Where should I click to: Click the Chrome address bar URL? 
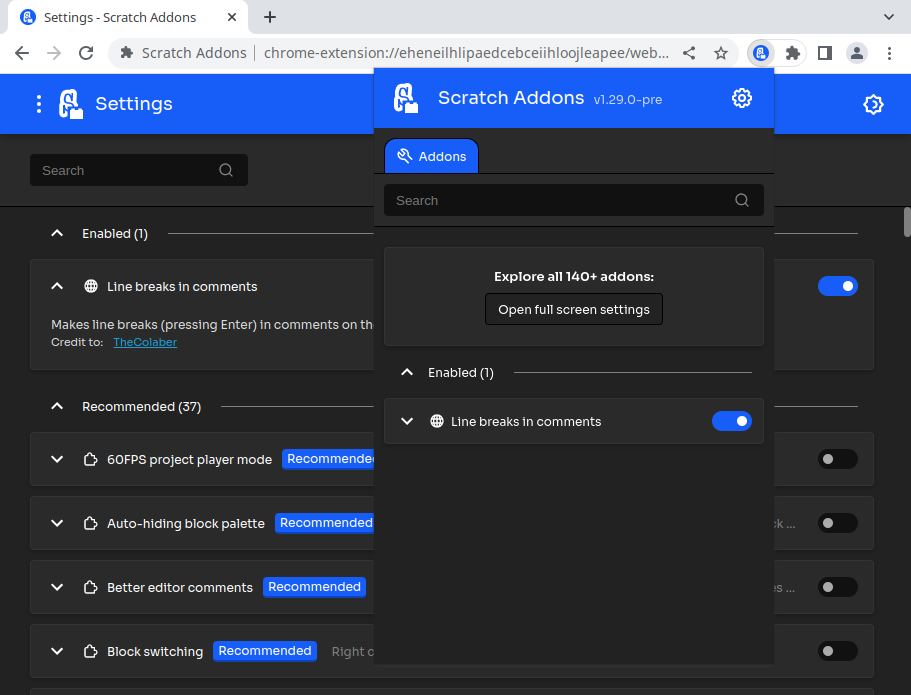(466, 53)
